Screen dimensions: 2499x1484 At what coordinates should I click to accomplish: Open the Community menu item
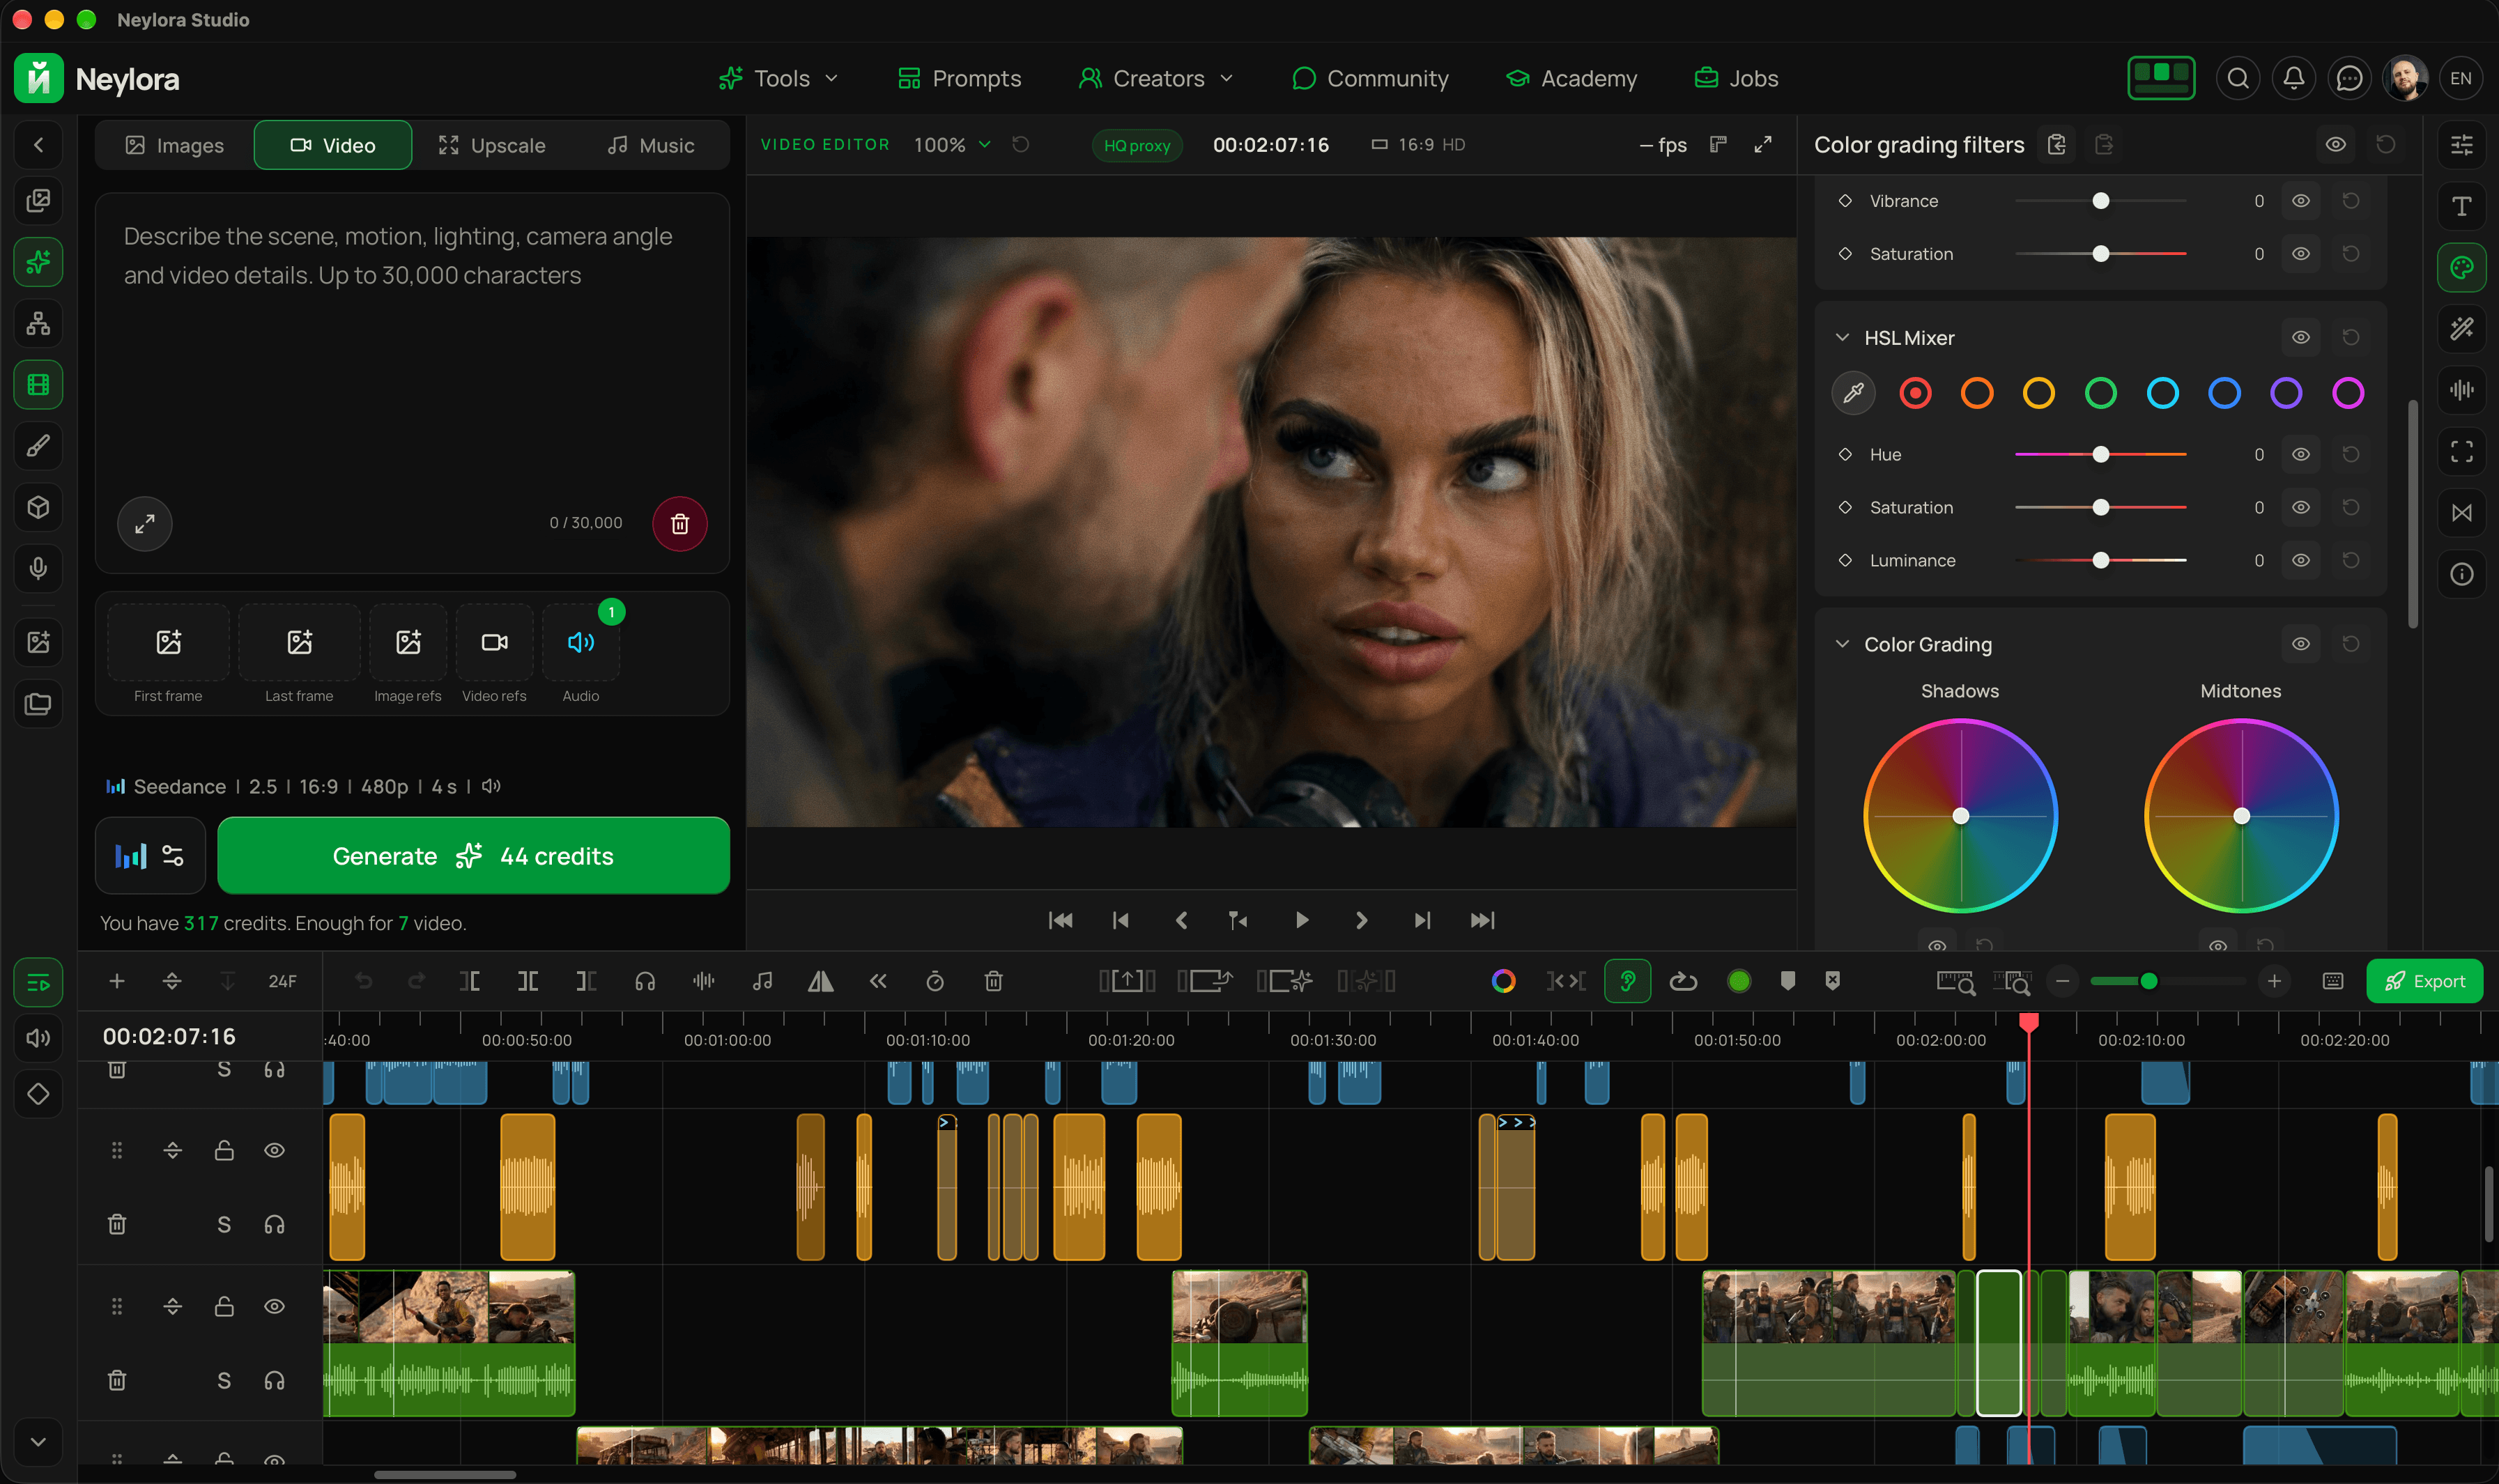(1370, 78)
